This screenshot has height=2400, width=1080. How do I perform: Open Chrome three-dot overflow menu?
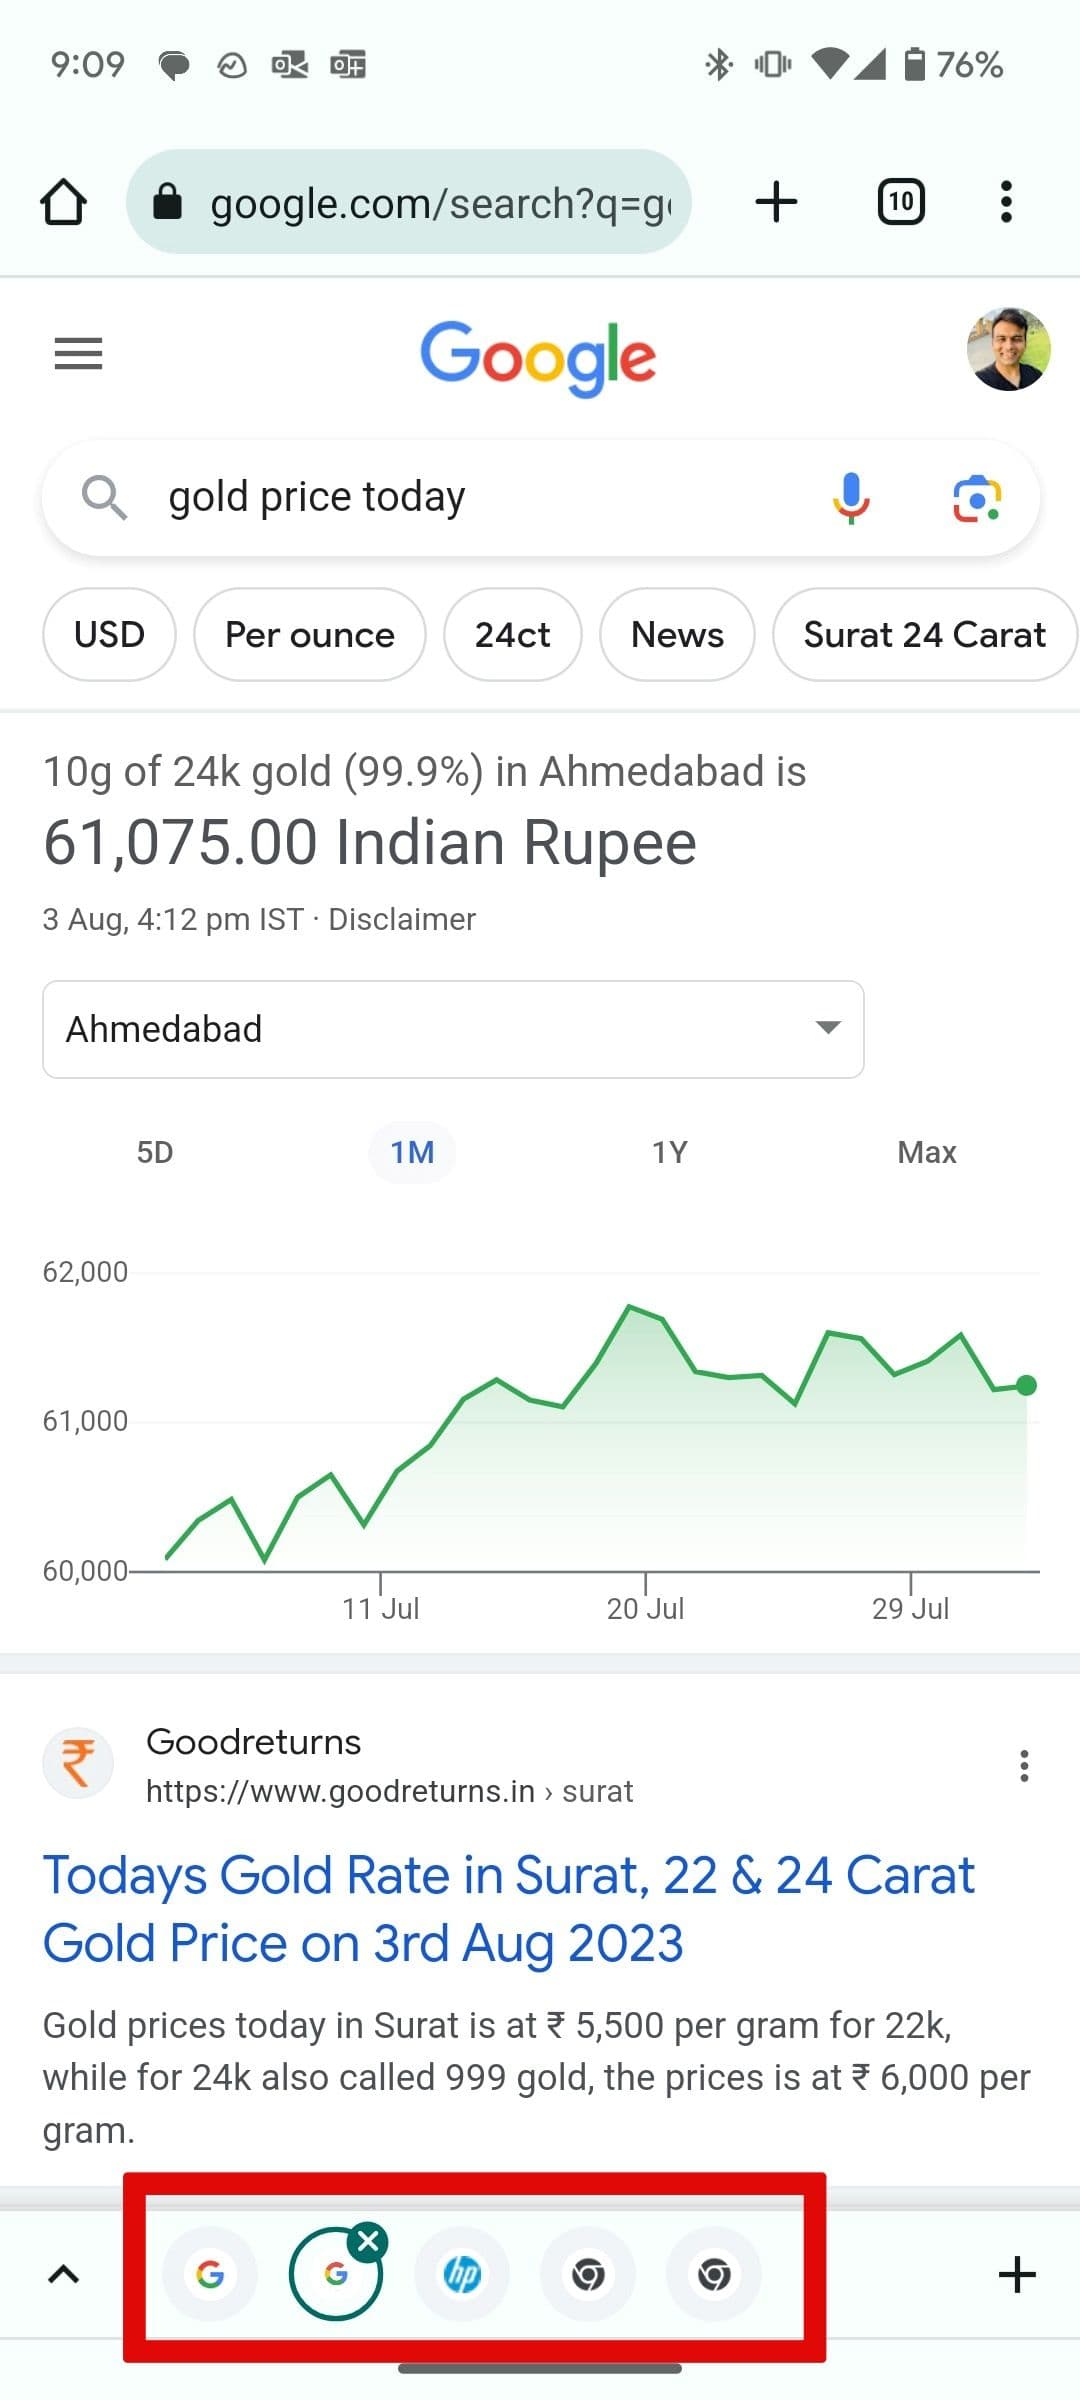coord(1006,202)
